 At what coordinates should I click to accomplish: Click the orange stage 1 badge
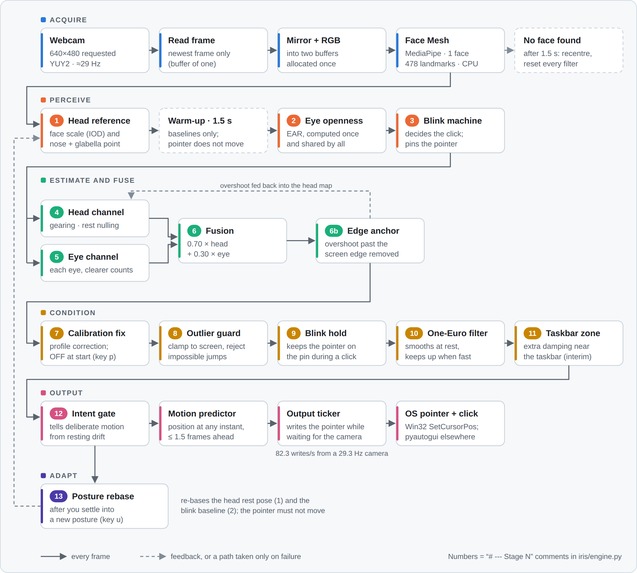click(x=56, y=121)
